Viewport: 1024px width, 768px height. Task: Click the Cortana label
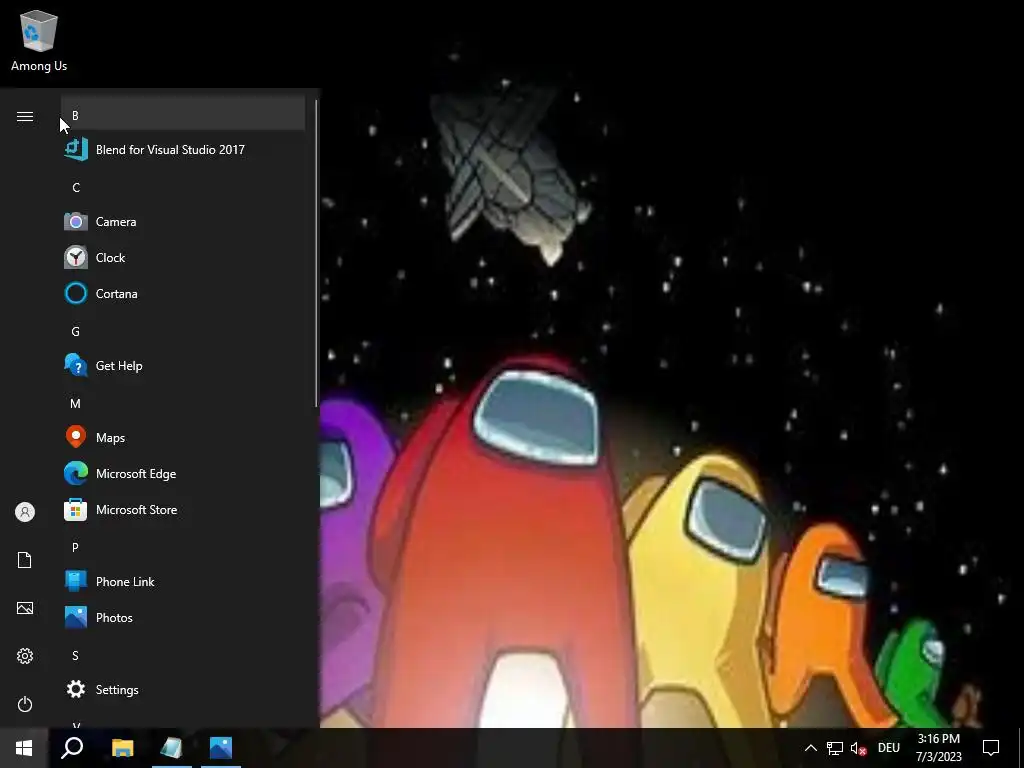(117, 294)
